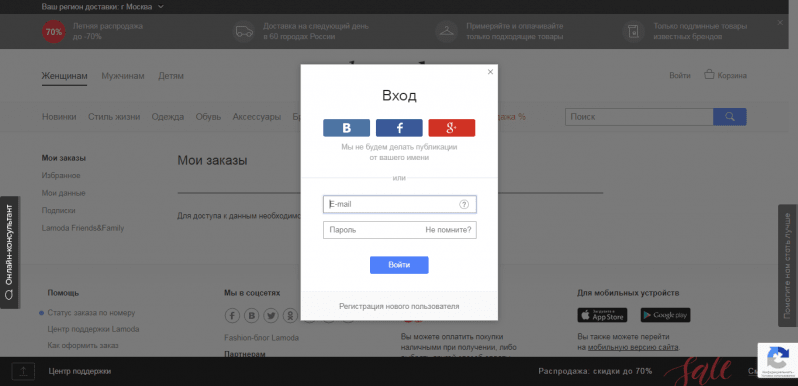Open Мои данные in the sidebar
Image resolution: width=798 pixels, height=386 pixels.
(64, 193)
